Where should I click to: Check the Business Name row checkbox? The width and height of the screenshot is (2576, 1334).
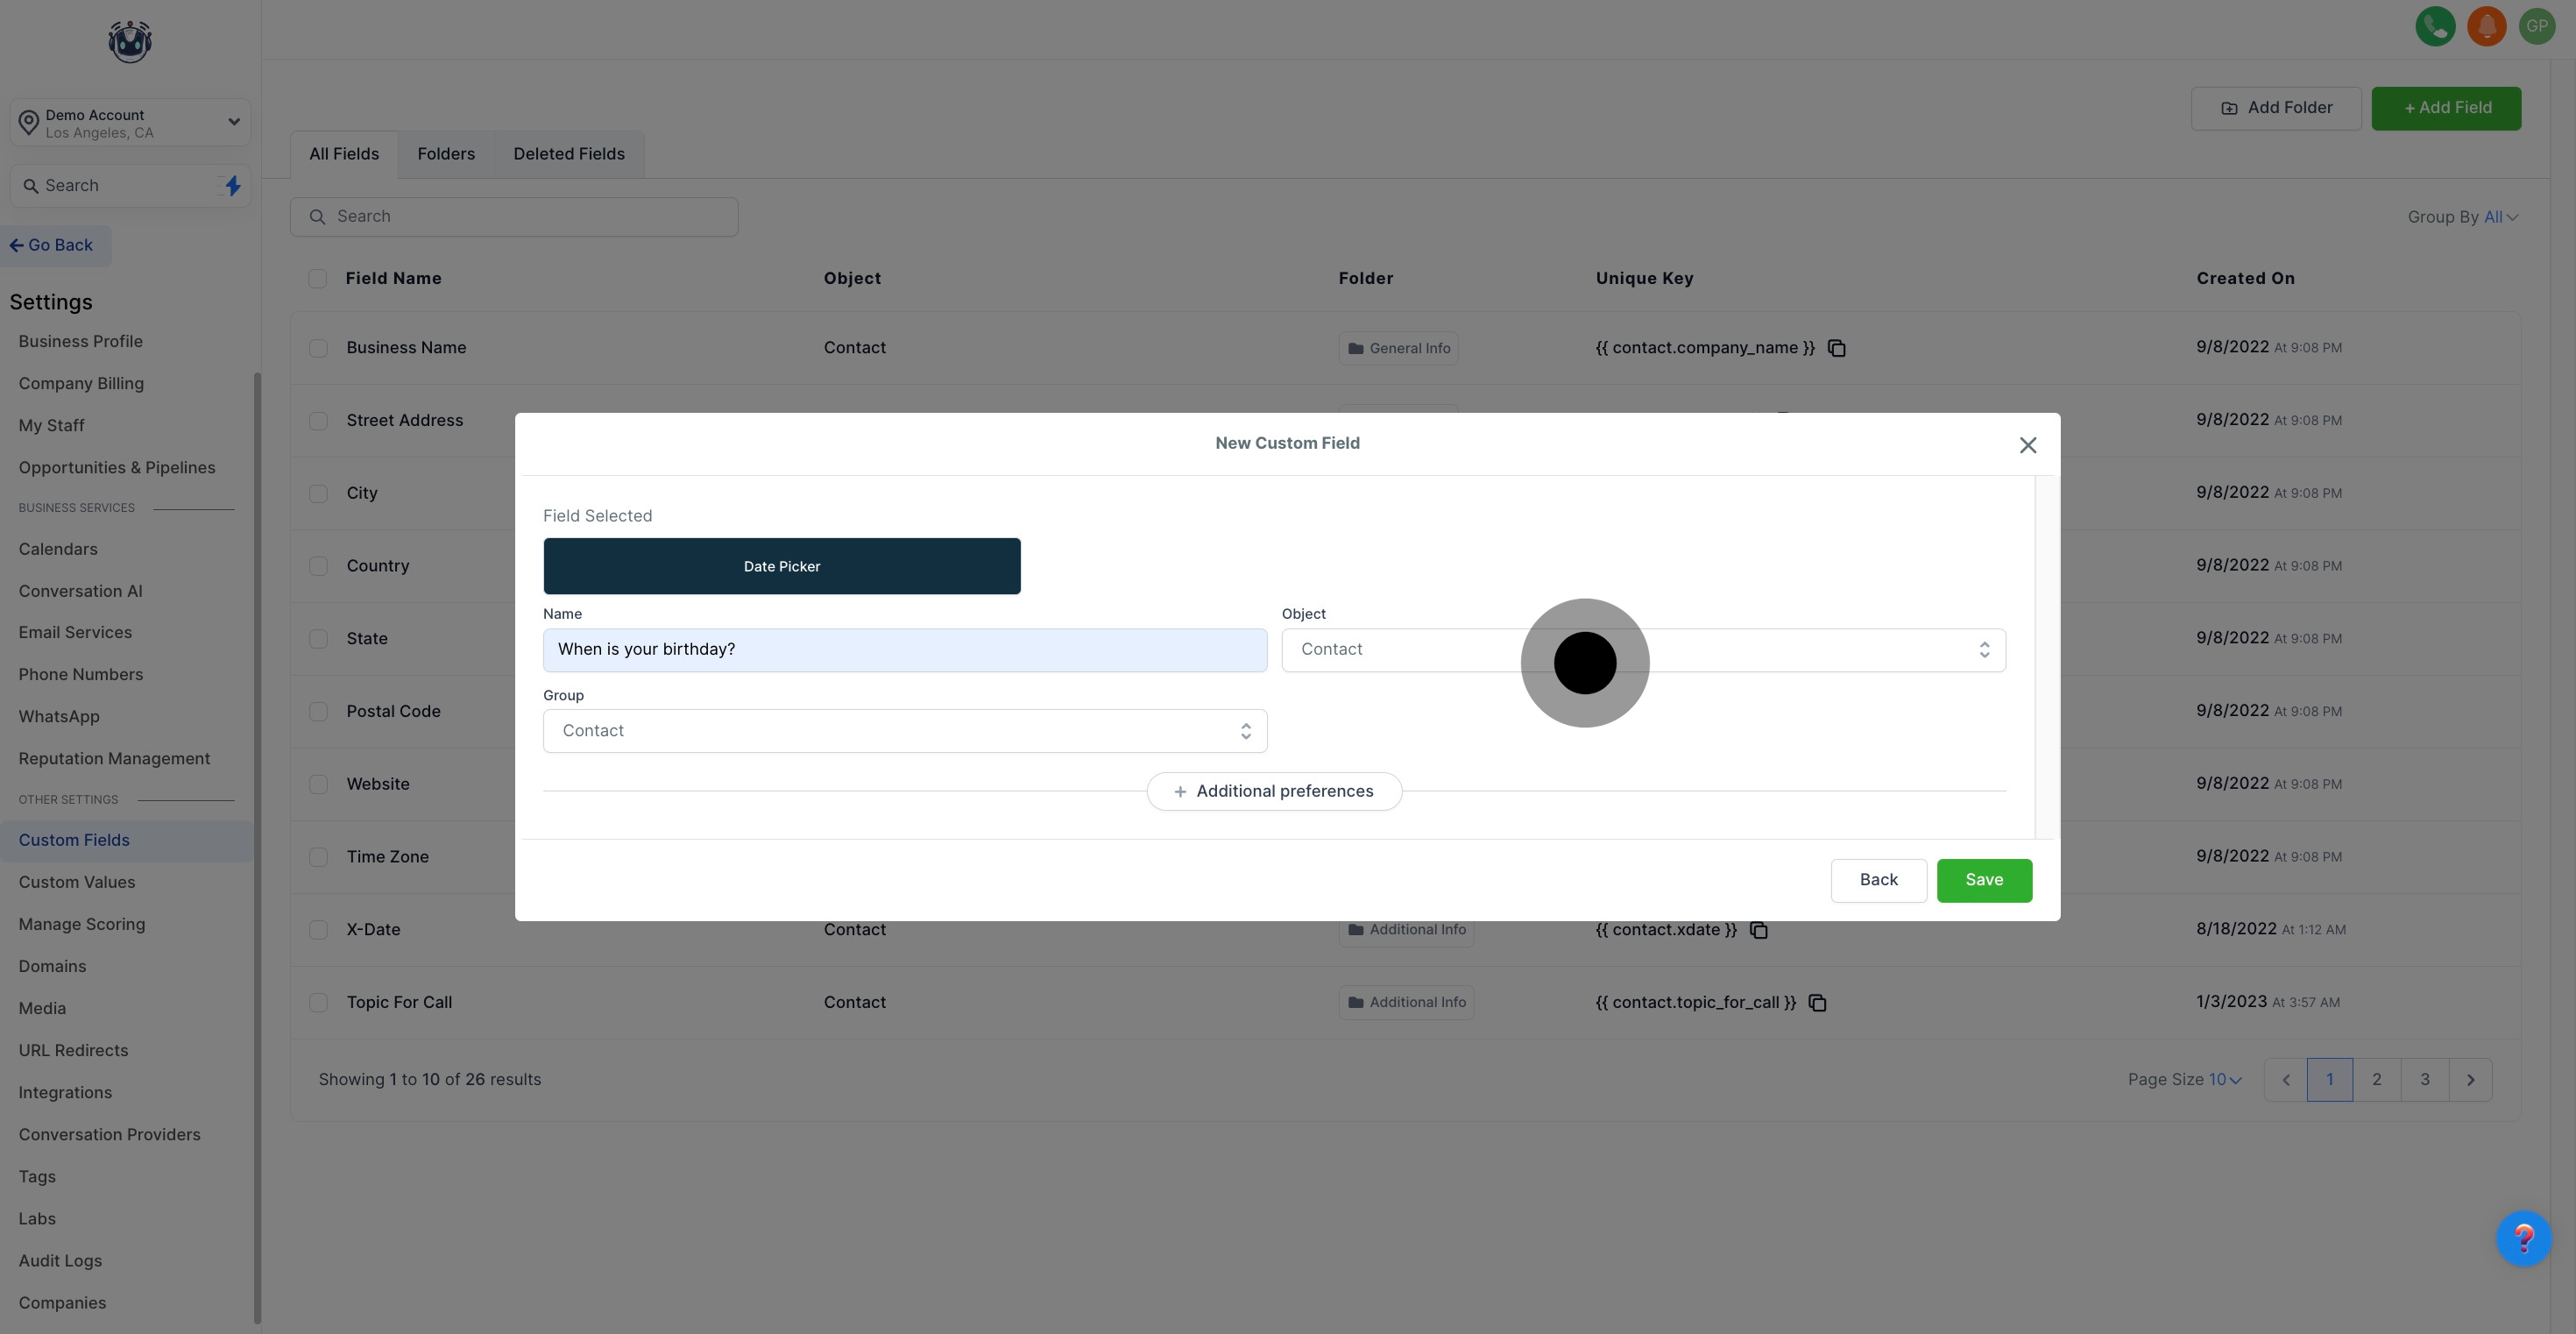coord(318,348)
